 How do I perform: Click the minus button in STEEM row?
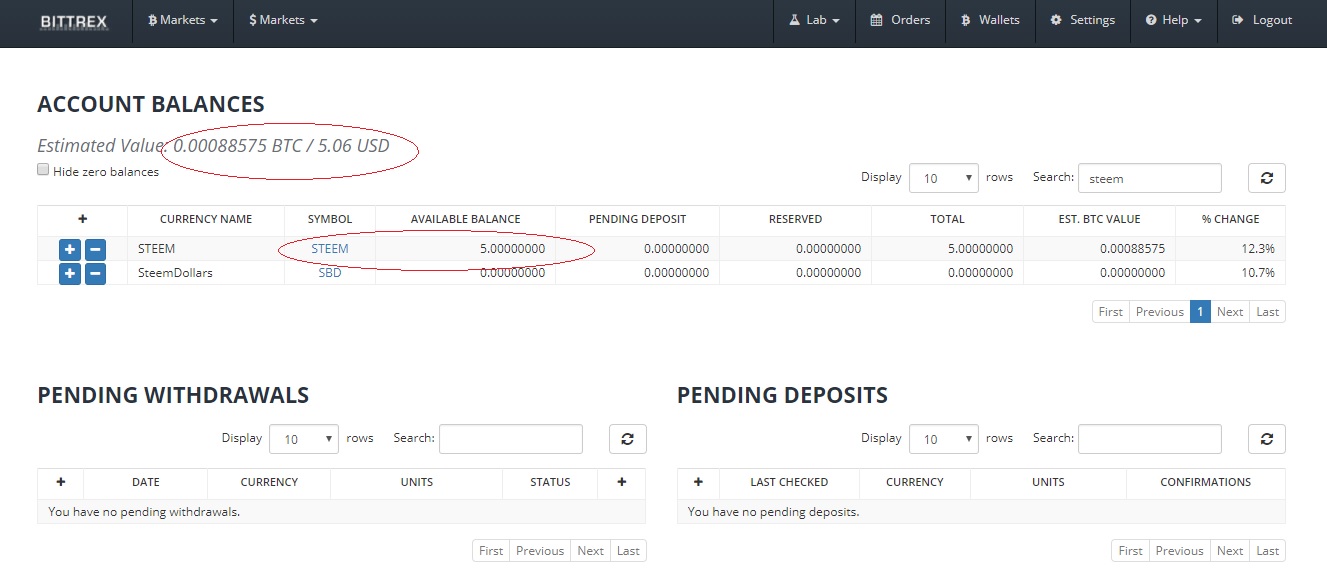(x=95, y=249)
